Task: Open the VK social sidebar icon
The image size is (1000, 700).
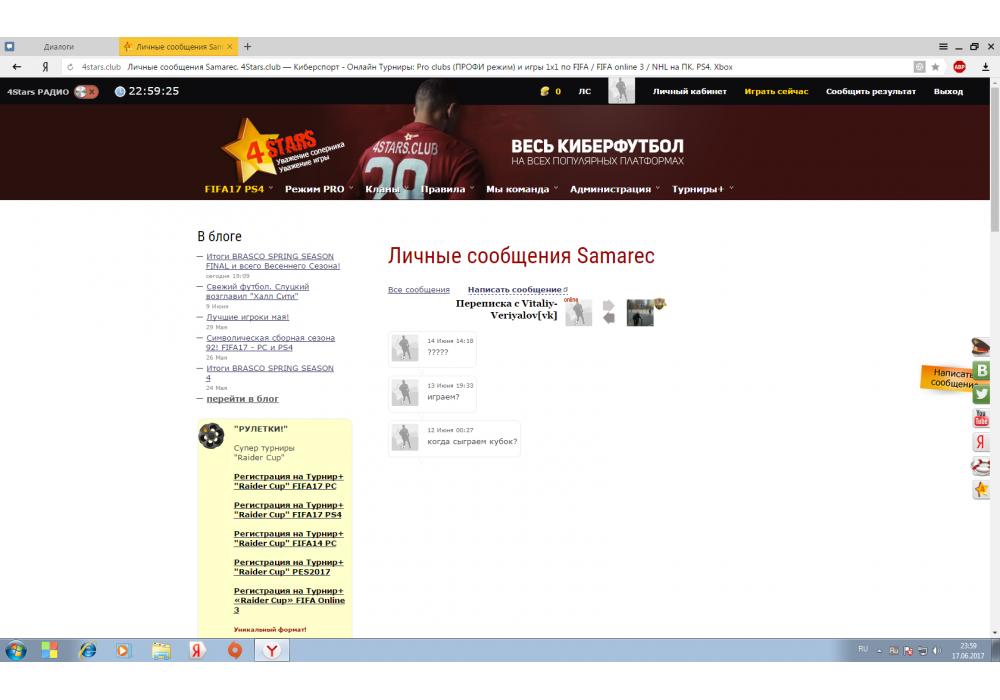Action: coord(982,370)
